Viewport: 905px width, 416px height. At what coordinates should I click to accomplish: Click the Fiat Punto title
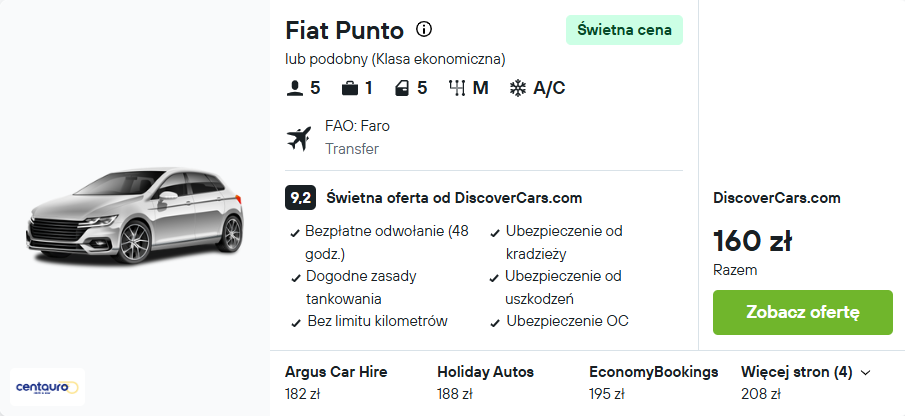(345, 30)
